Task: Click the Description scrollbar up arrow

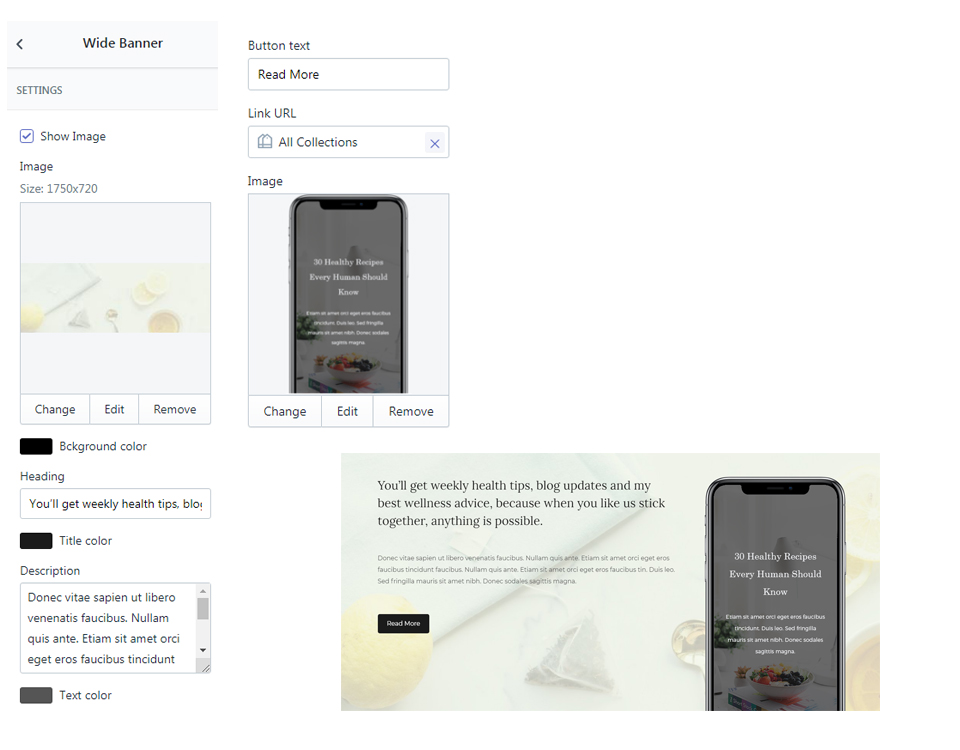Action: point(203,591)
